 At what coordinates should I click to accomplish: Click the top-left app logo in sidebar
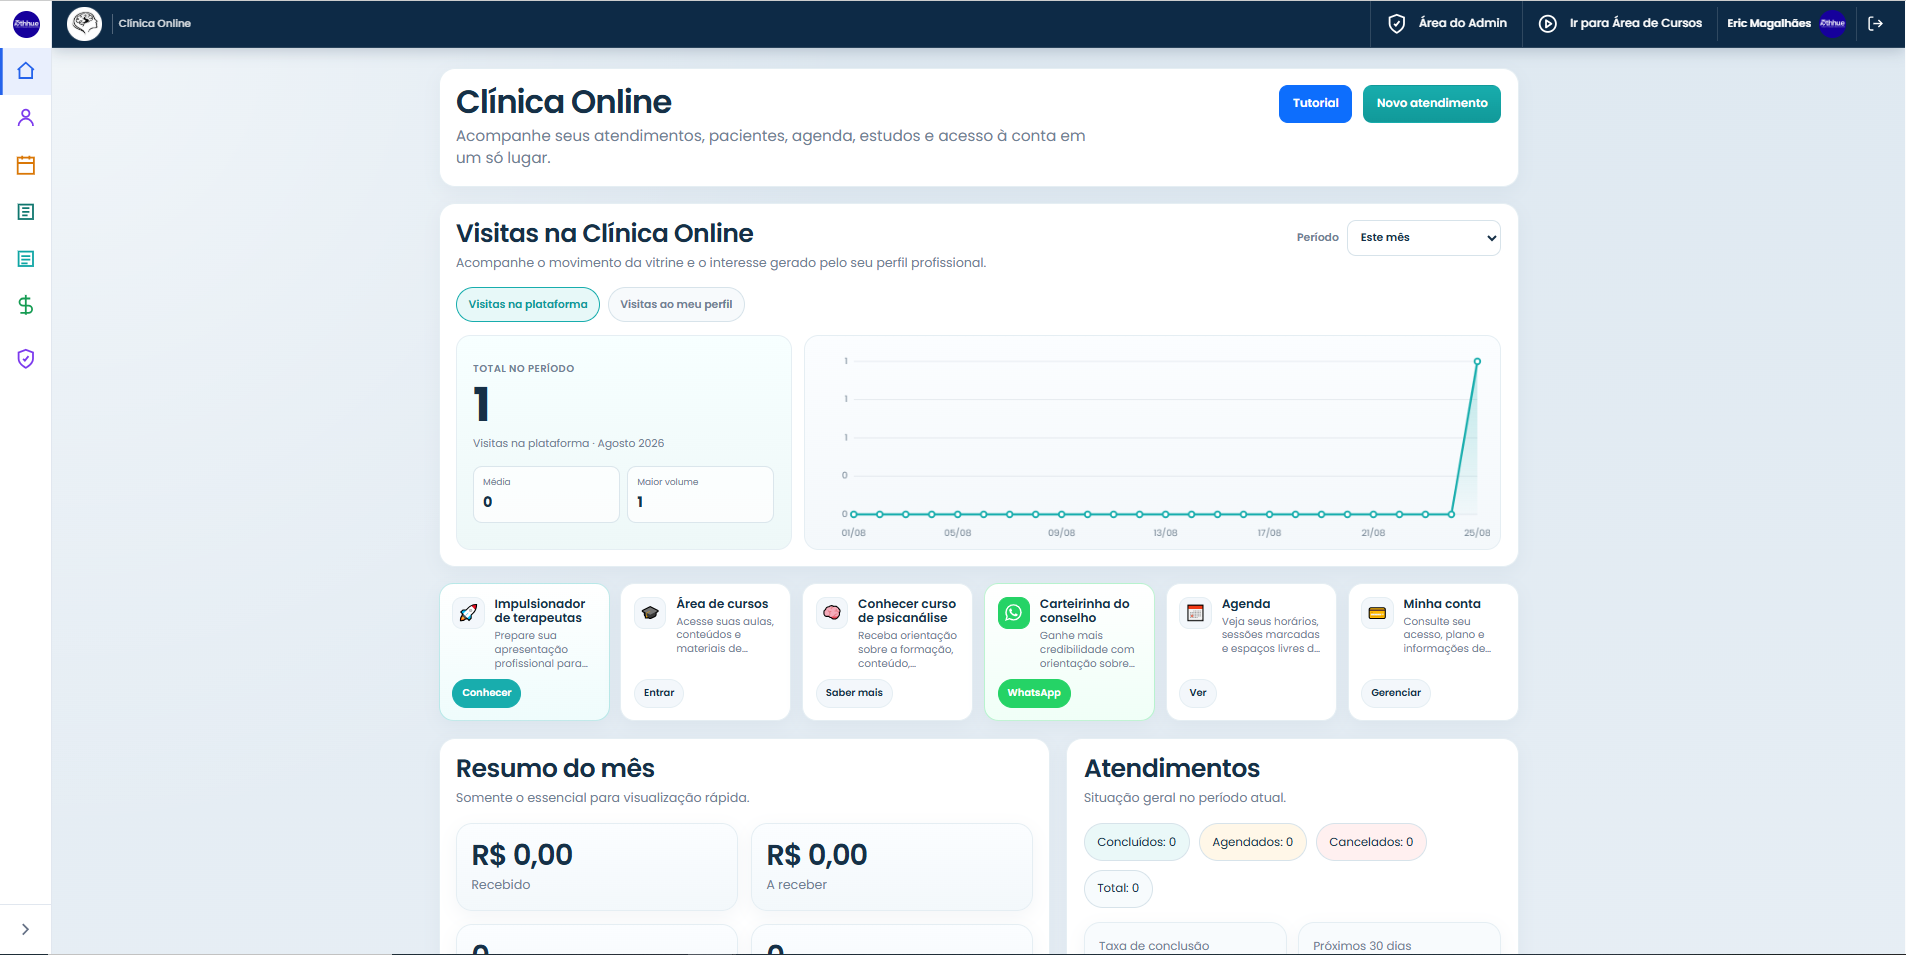[26, 24]
